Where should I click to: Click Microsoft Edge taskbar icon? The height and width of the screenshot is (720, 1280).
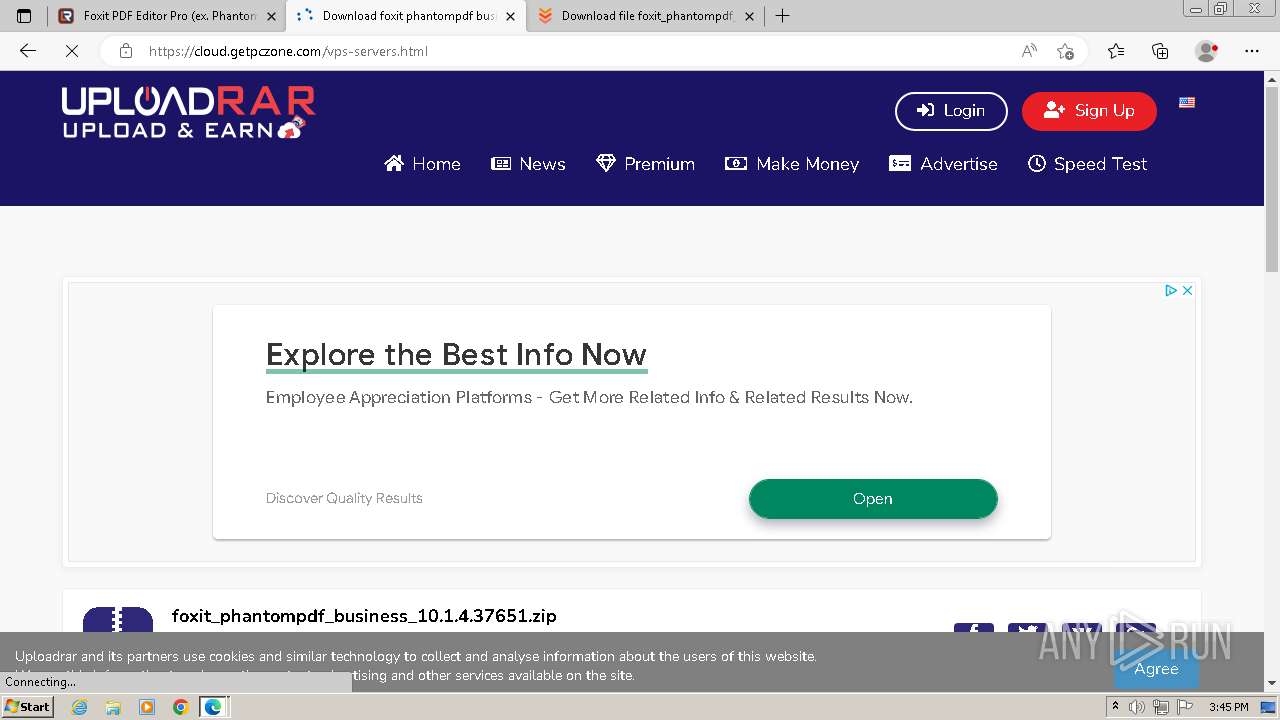[213, 707]
